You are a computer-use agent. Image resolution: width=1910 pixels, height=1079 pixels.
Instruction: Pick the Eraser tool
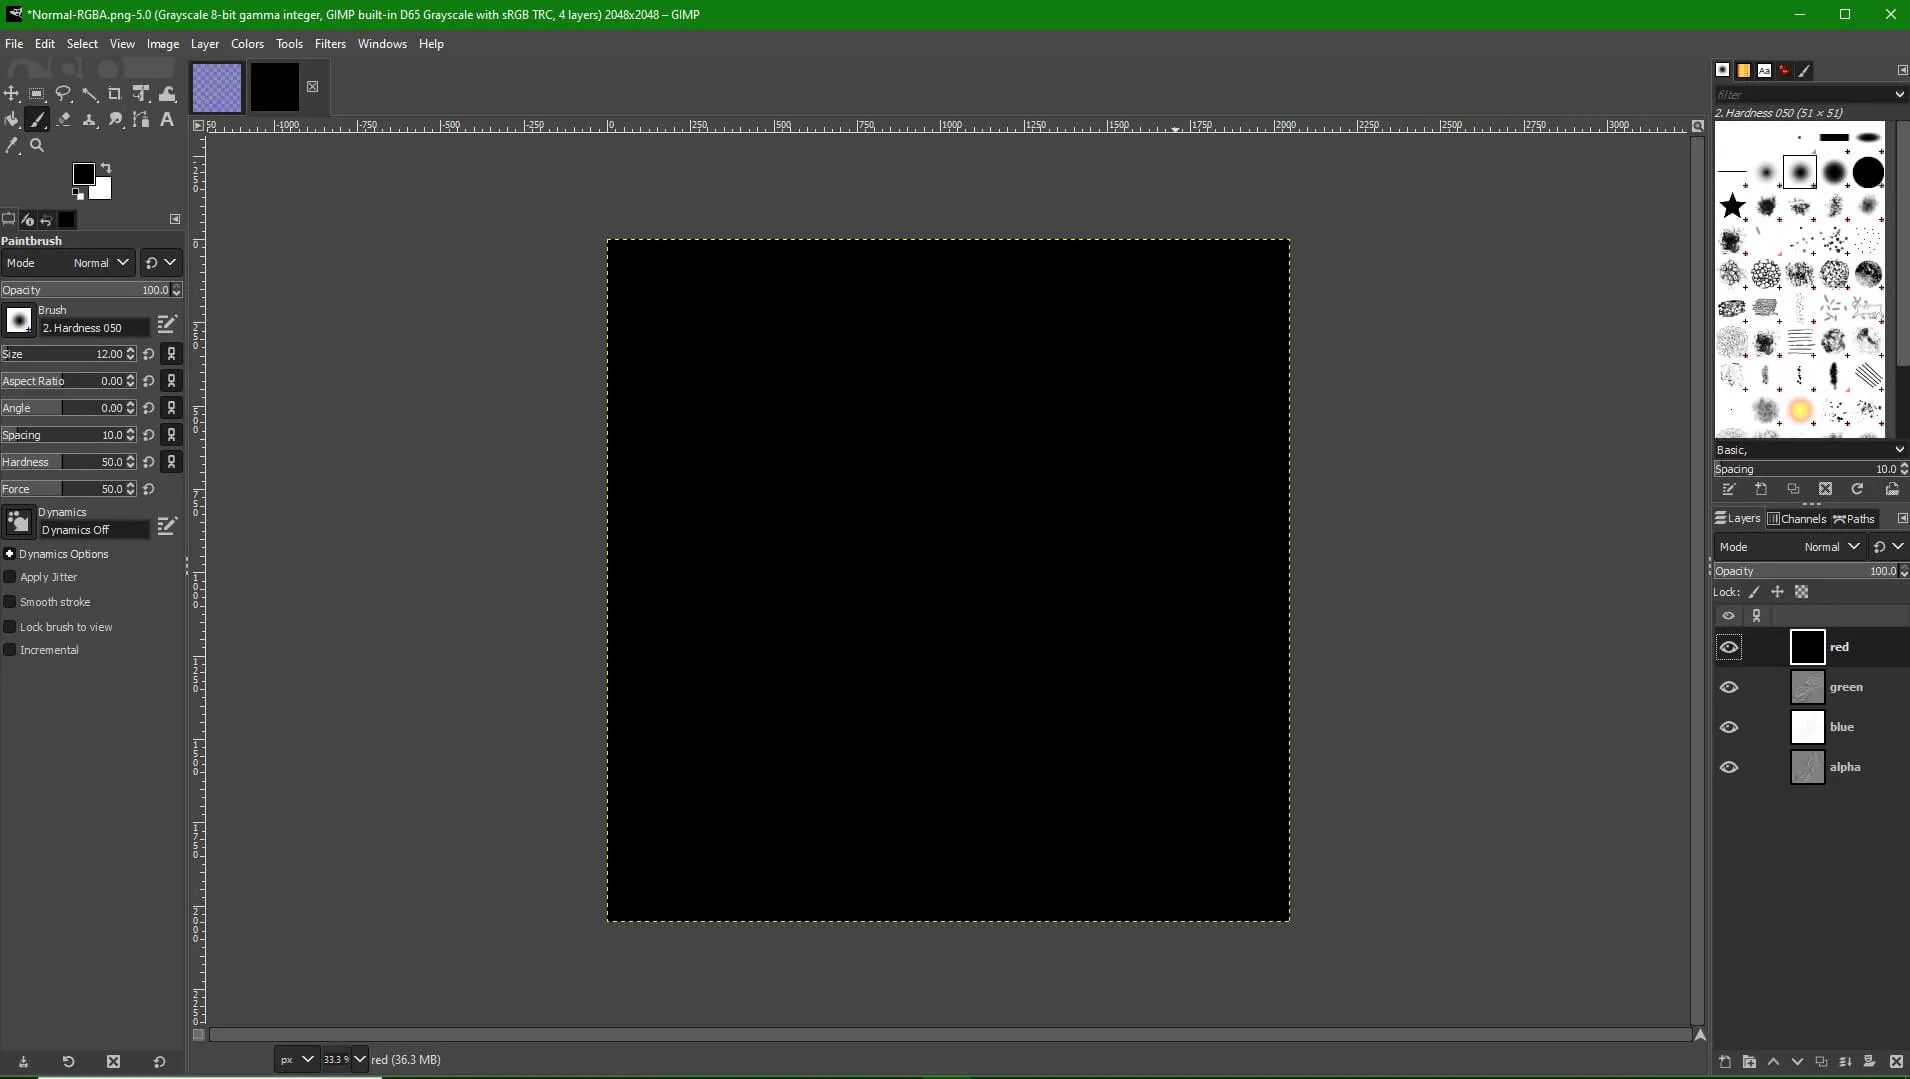point(63,120)
